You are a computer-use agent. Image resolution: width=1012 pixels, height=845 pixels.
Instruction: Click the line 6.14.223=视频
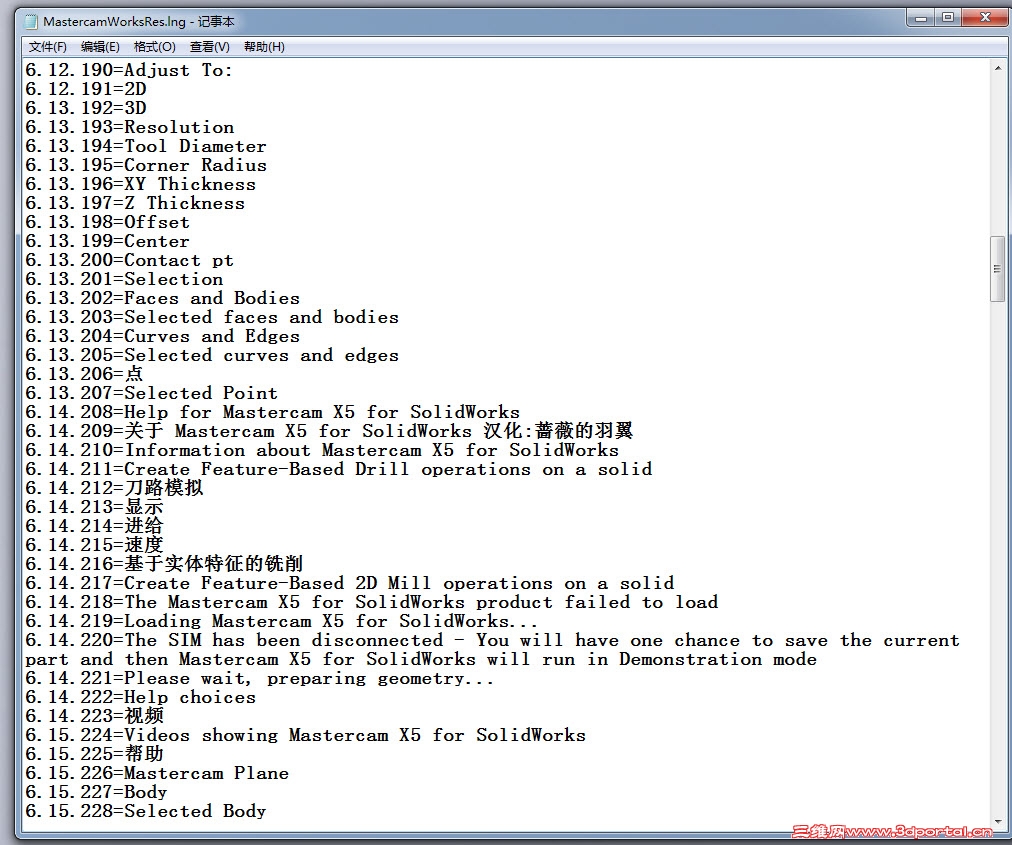94,715
